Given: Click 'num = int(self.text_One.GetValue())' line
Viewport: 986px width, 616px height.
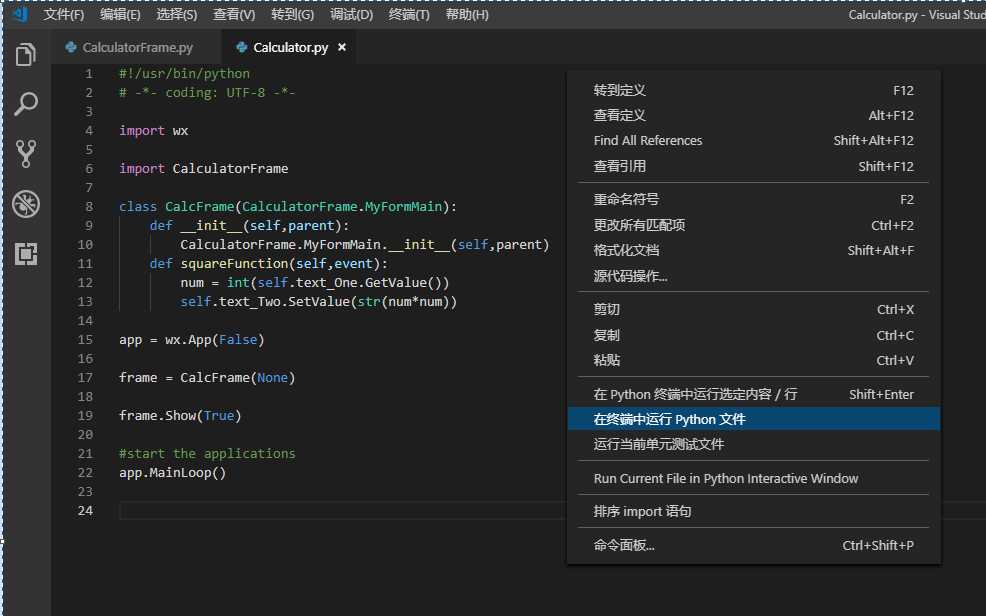Looking at the screenshot, I should click(315, 283).
